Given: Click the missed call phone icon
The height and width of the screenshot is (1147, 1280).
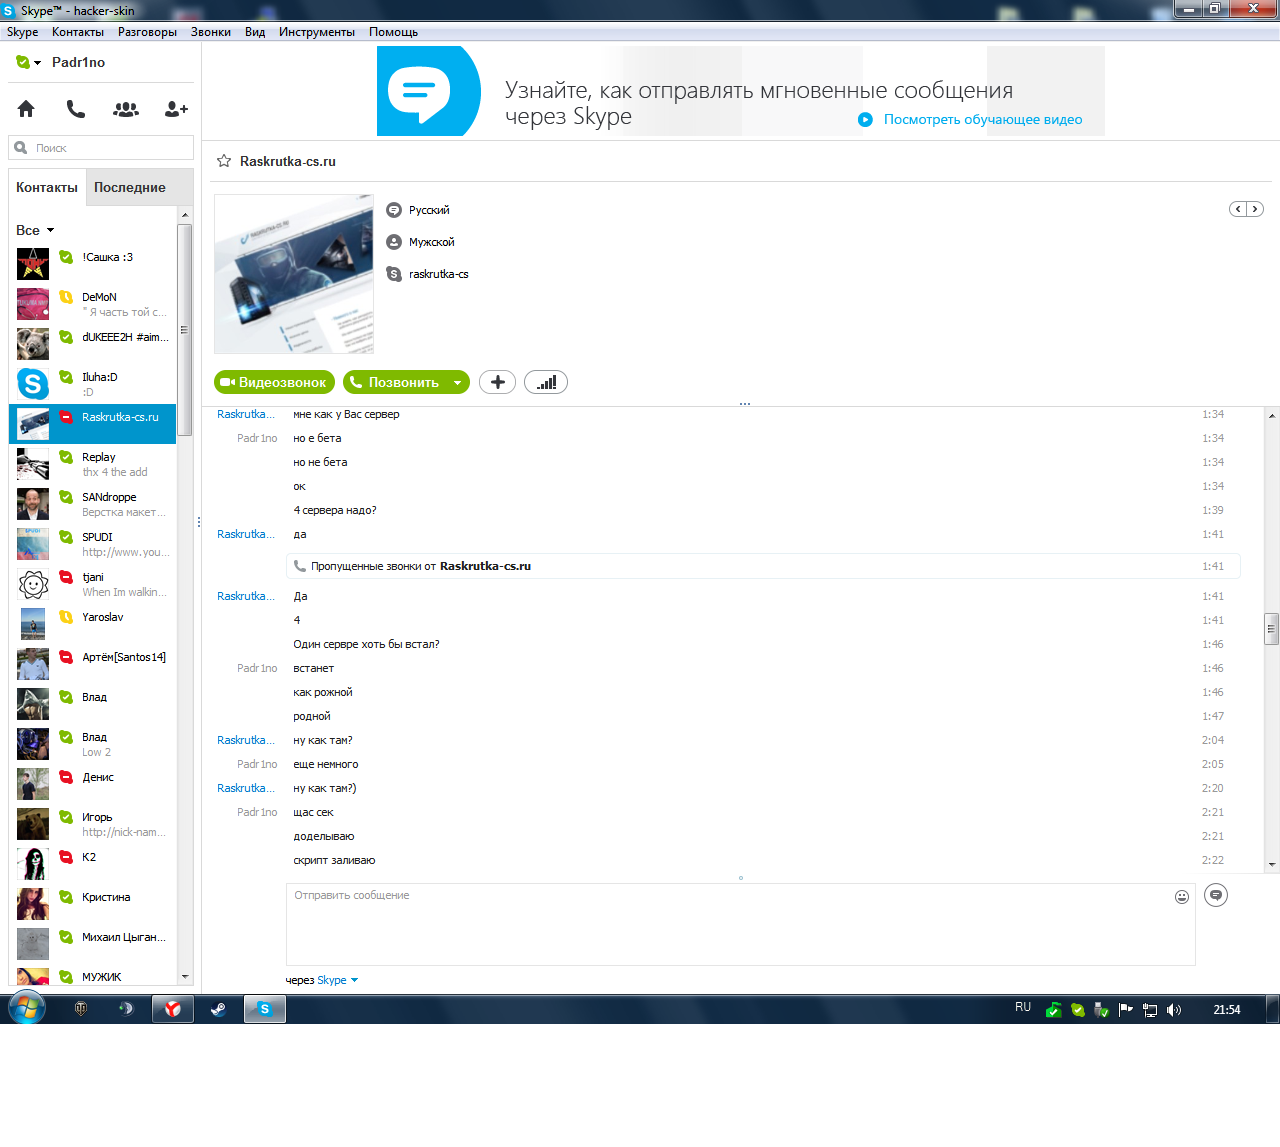Looking at the screenshot, I should (x=300, y=566).
